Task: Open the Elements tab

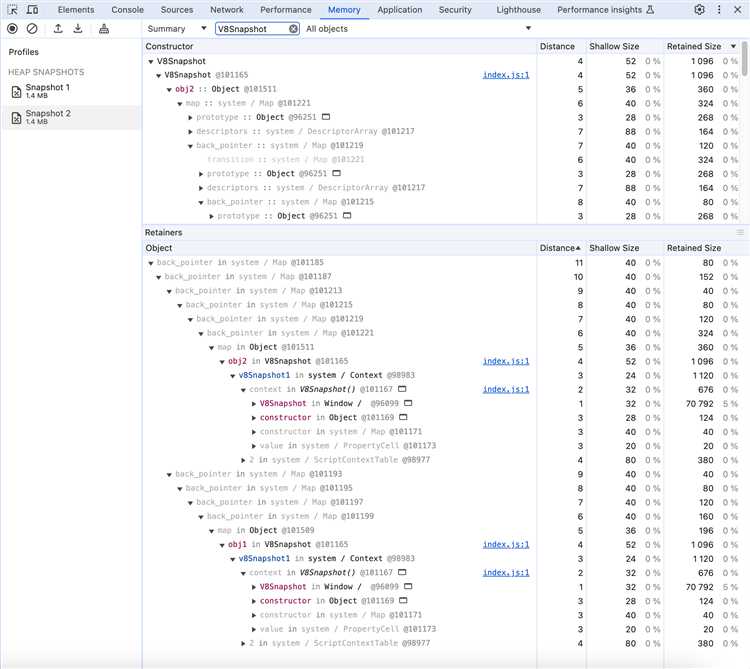Action: (x=76, y=10)
